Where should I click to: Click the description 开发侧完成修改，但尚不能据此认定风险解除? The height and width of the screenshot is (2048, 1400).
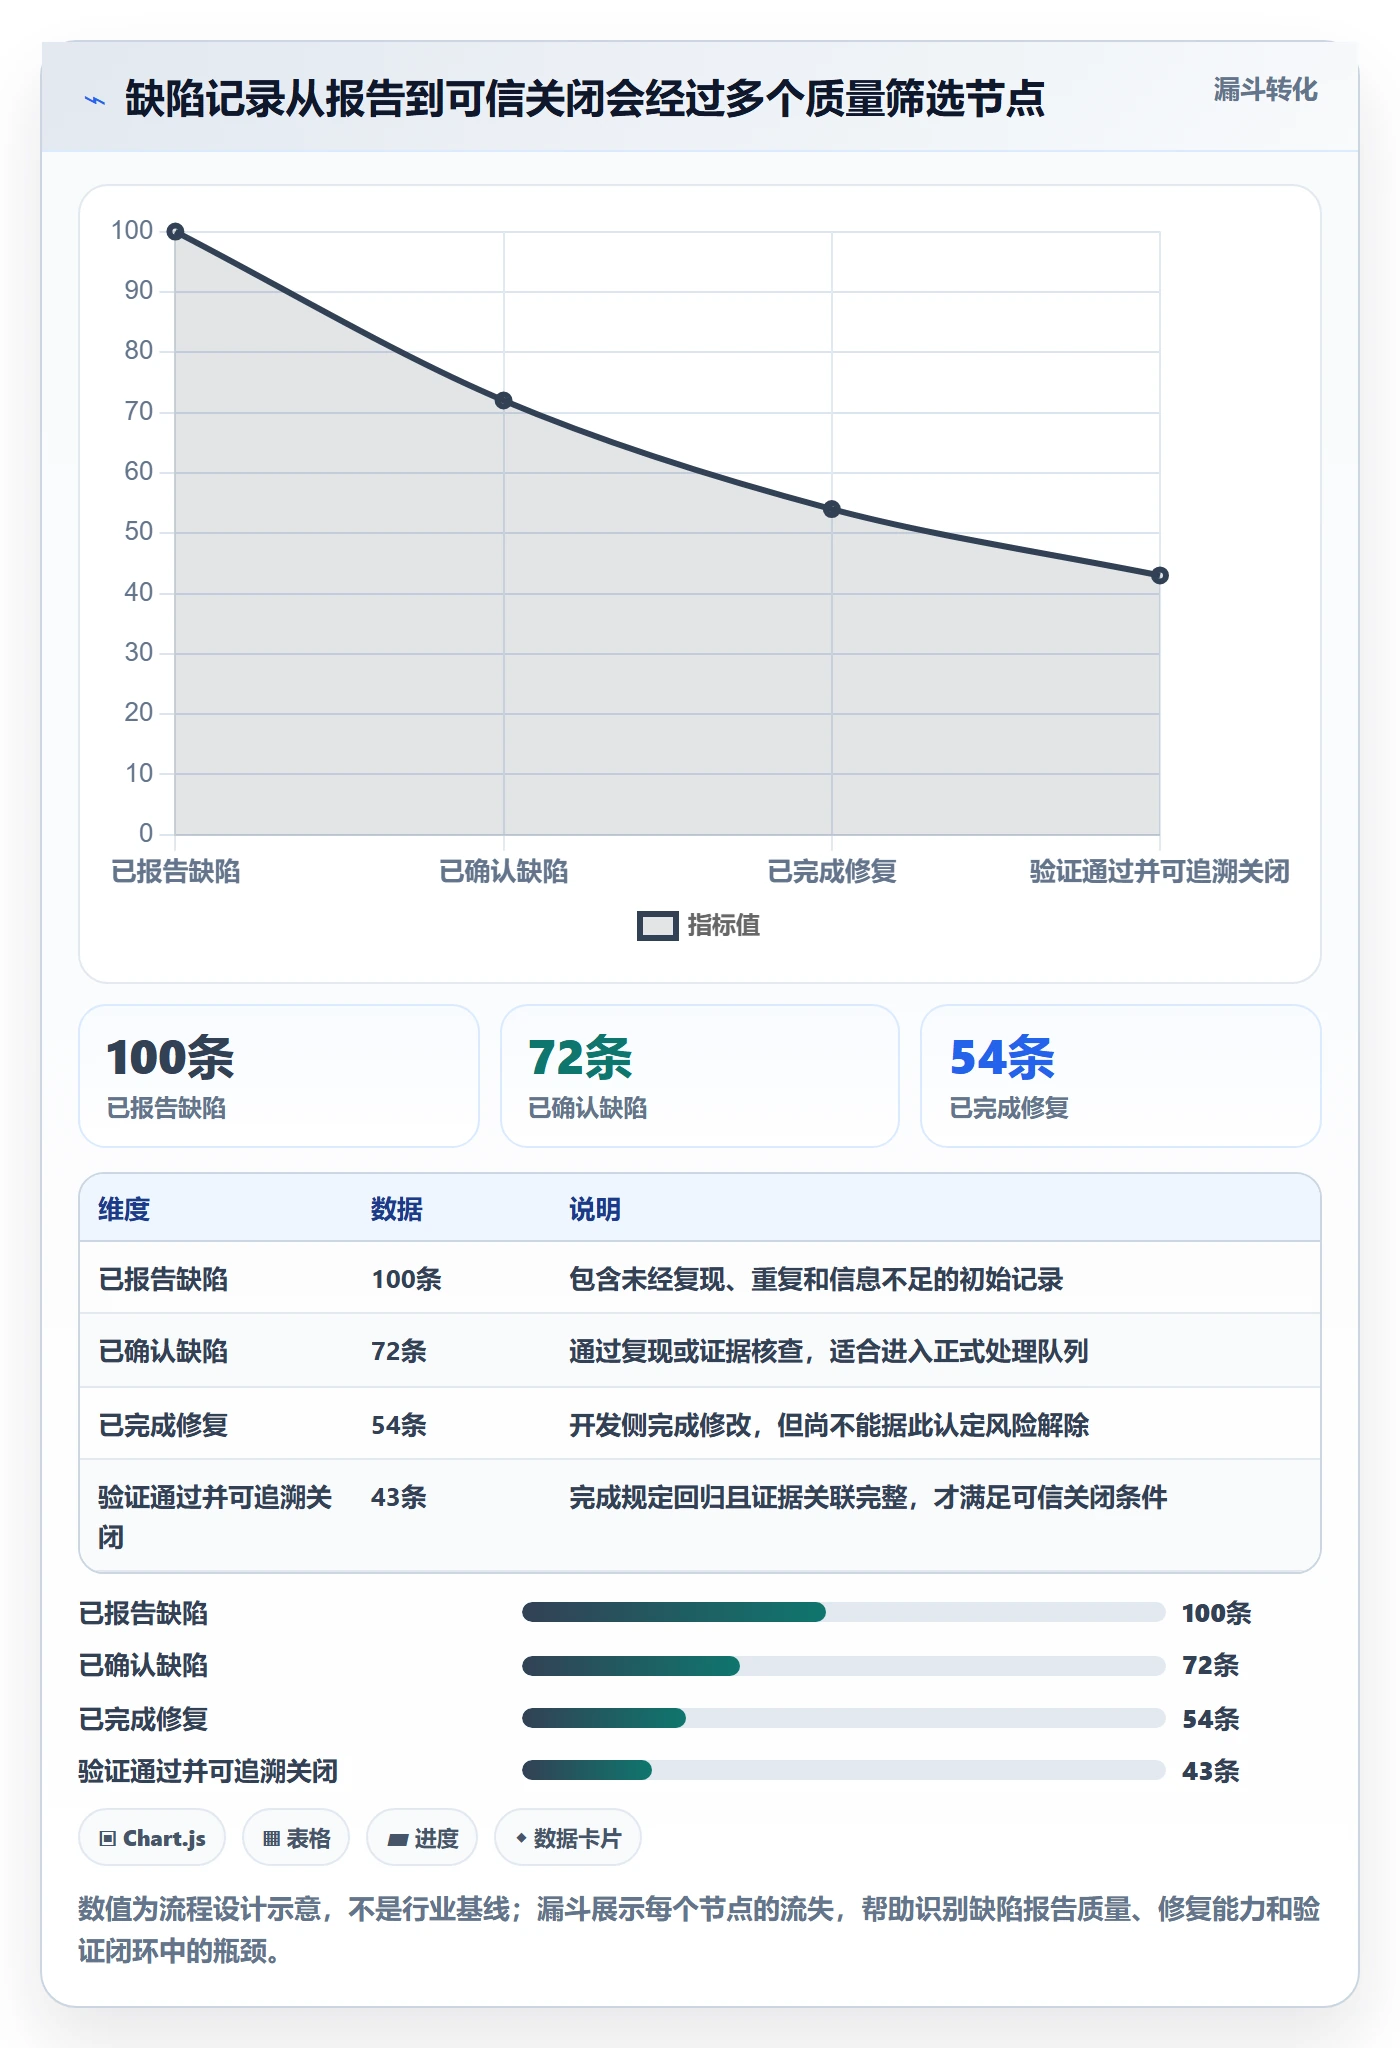(829, 1425)
